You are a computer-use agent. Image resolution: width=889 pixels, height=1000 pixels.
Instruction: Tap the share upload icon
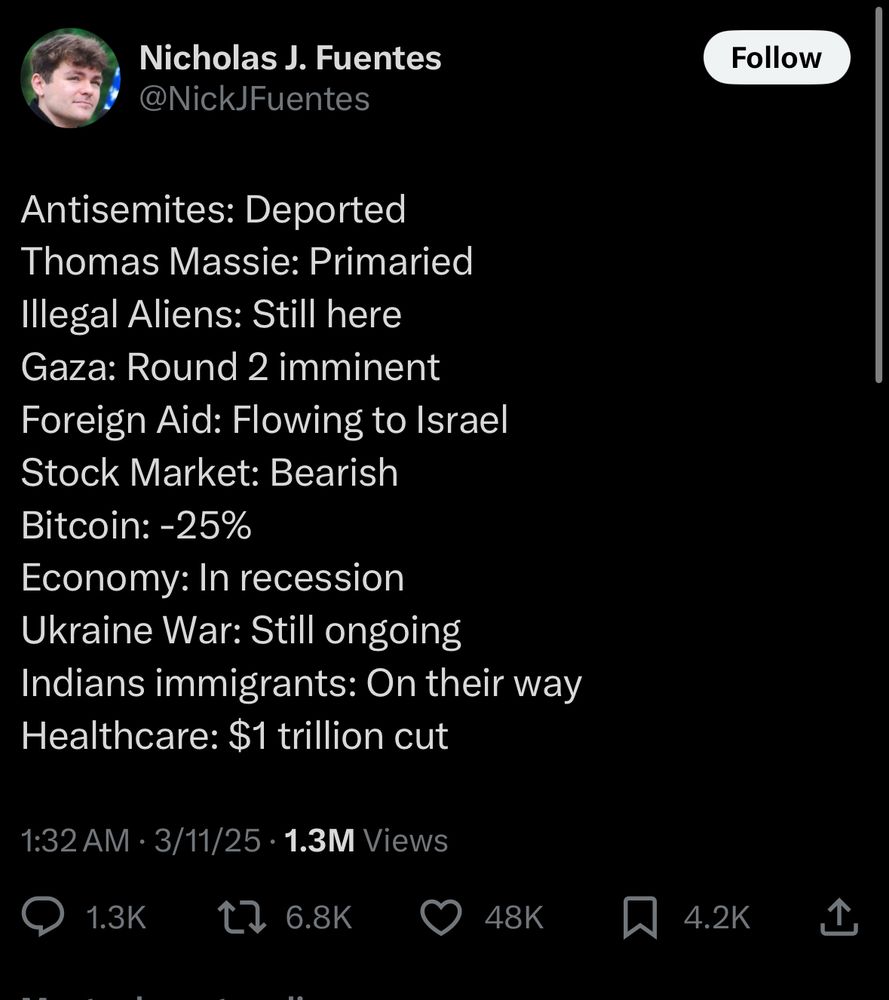coord(838,917)
